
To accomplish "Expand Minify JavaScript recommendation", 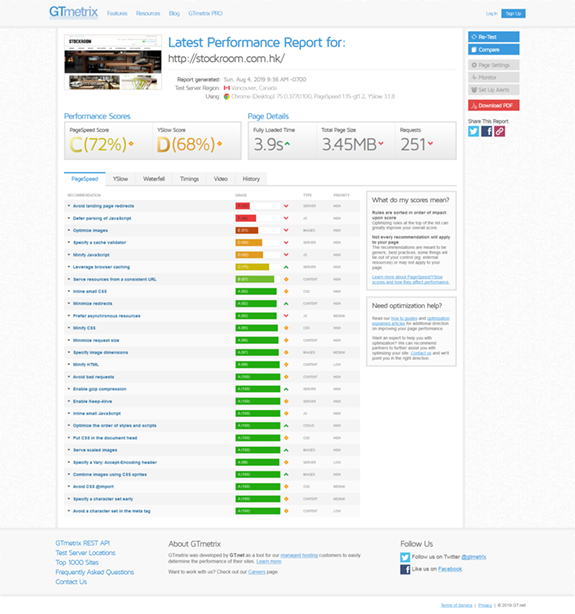I will (x=91, y=255).
